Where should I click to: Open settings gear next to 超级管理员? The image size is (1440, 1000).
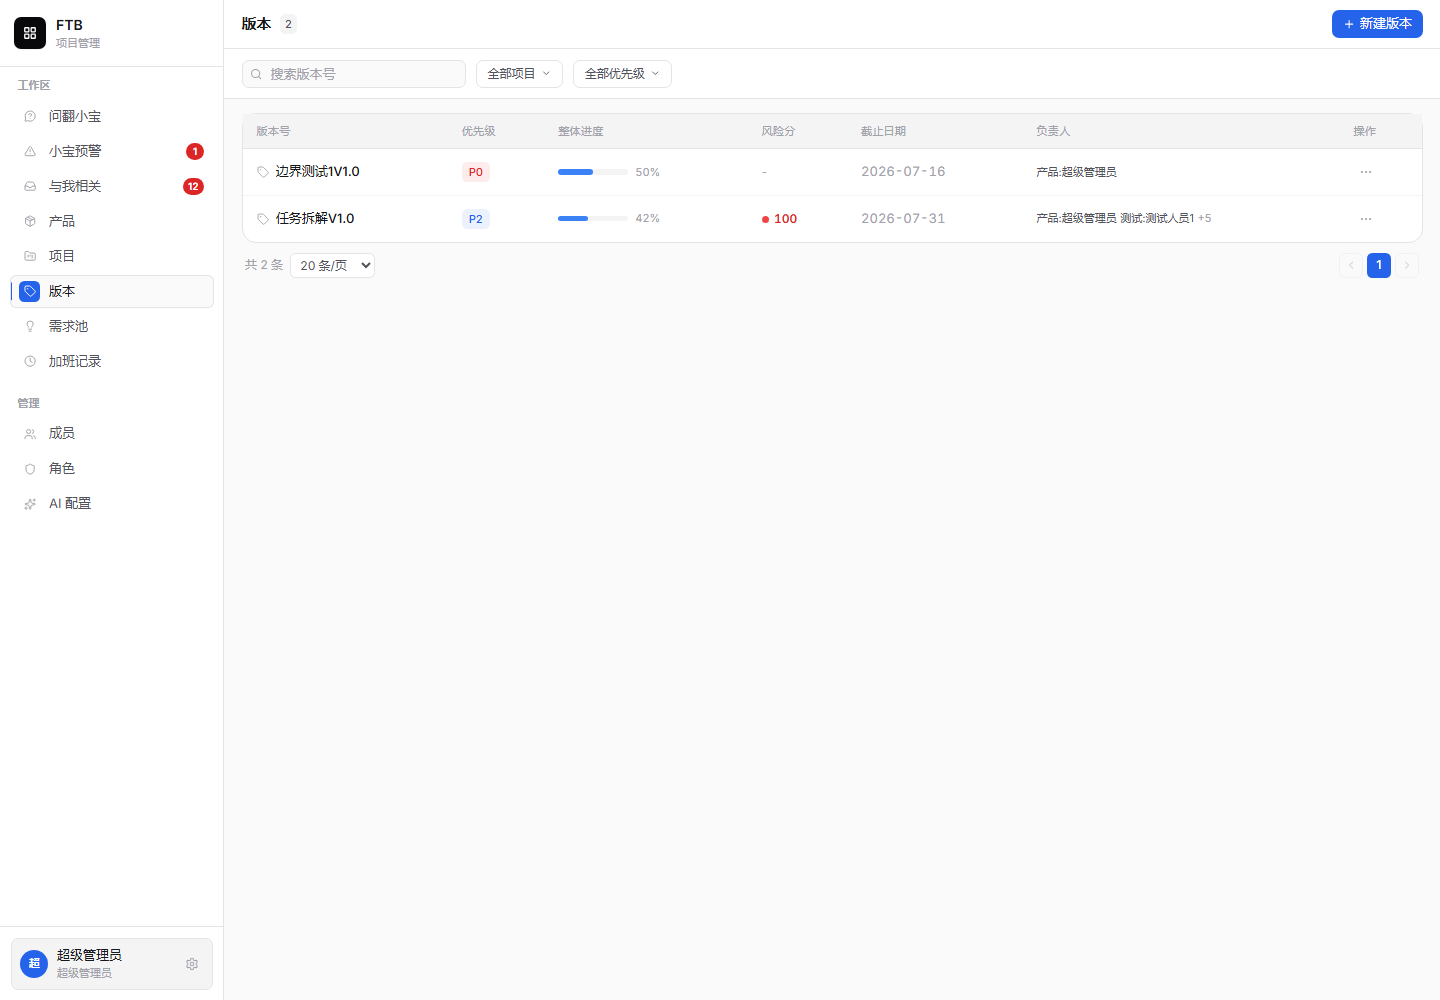click(192, 964)
